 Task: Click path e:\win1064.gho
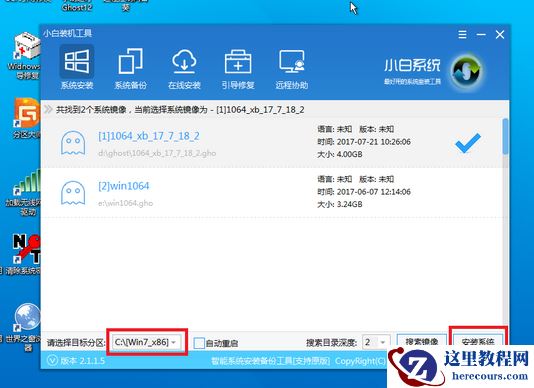tap(125, 203)
